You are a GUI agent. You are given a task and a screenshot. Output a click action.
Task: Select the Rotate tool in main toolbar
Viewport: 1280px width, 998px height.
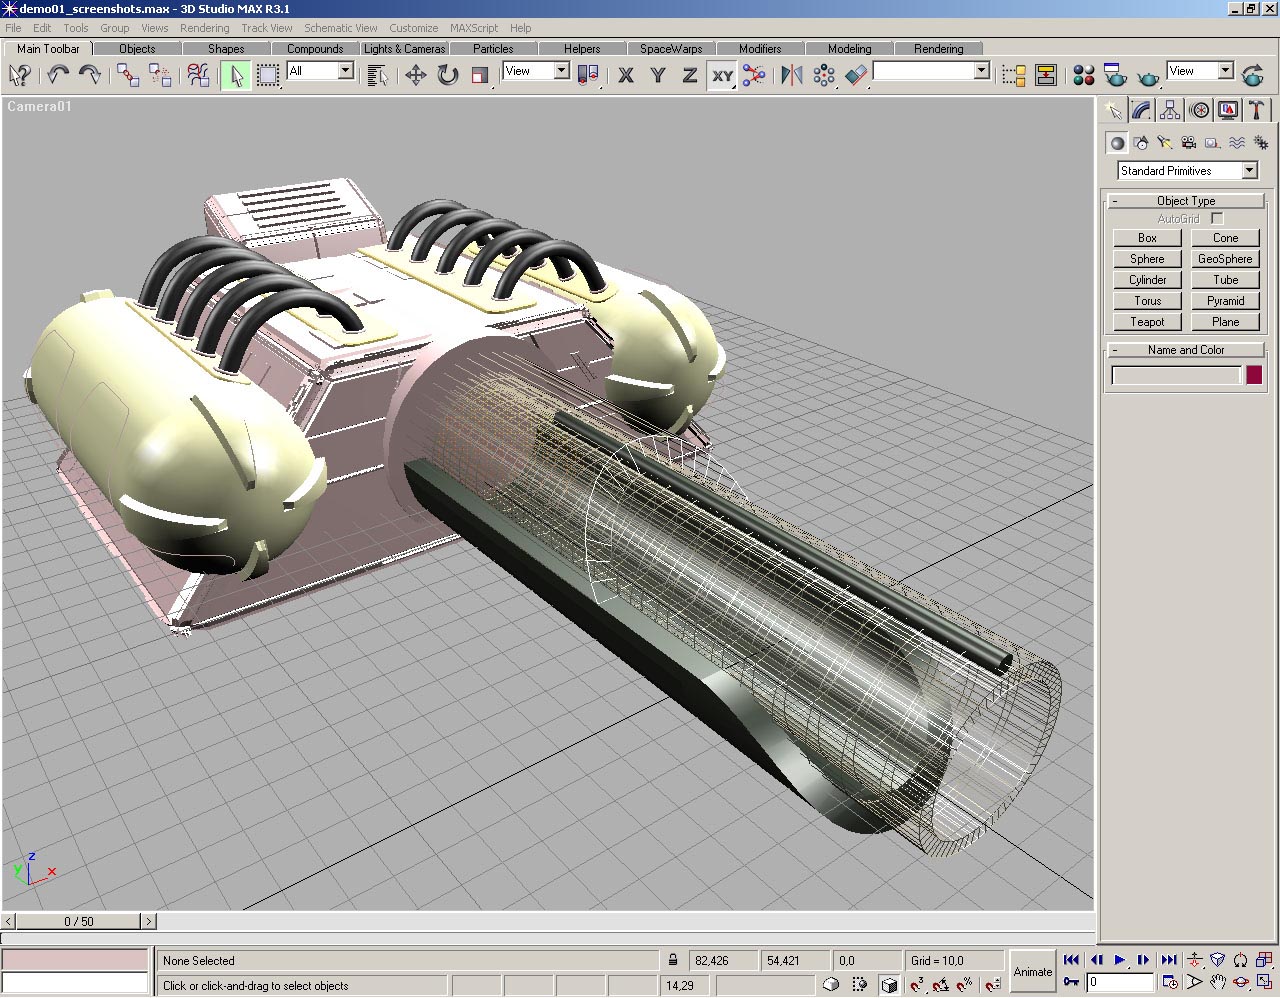448,75
